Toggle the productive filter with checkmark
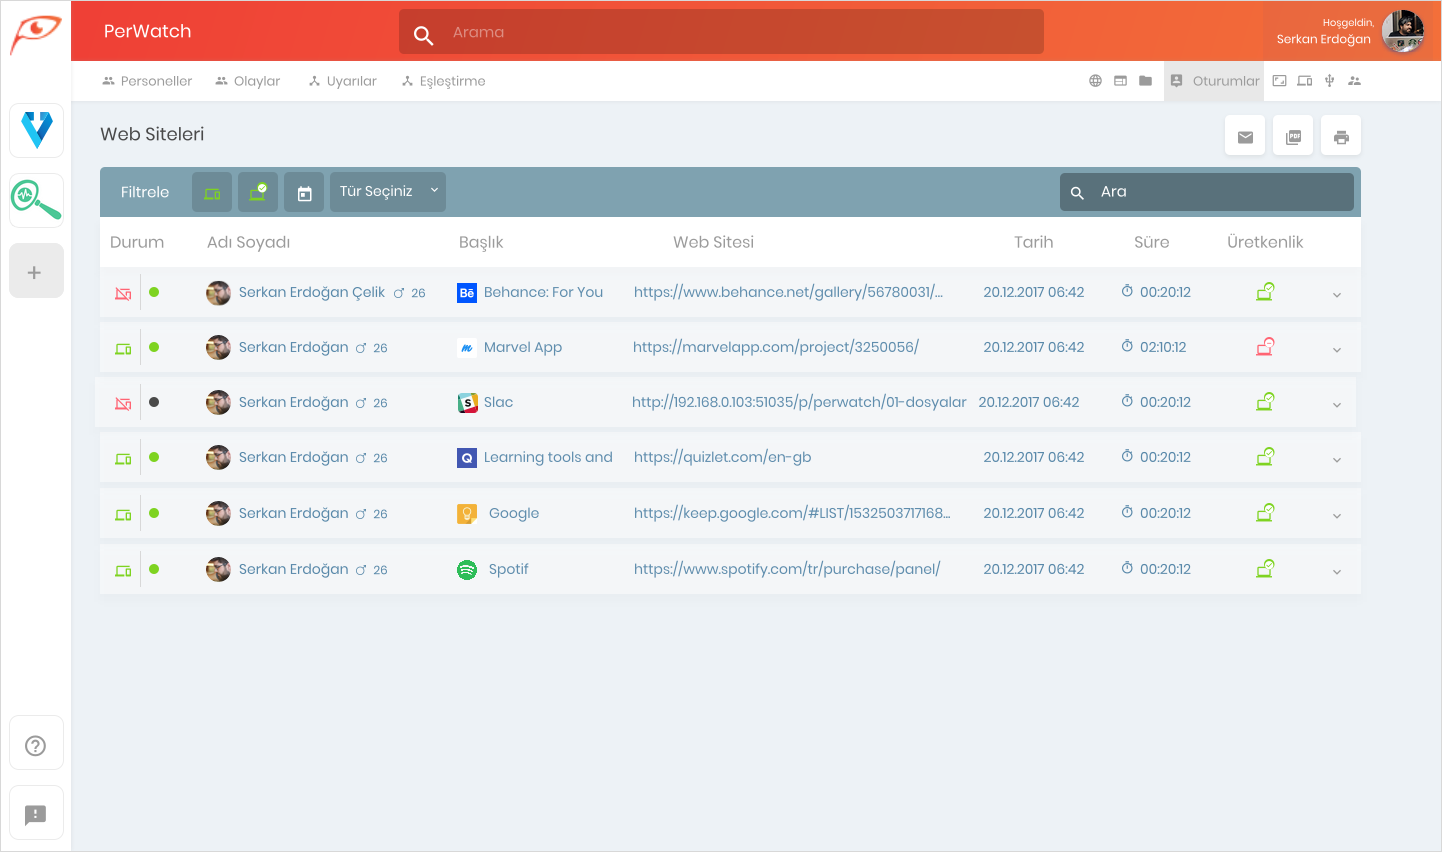 coord(258,192)
